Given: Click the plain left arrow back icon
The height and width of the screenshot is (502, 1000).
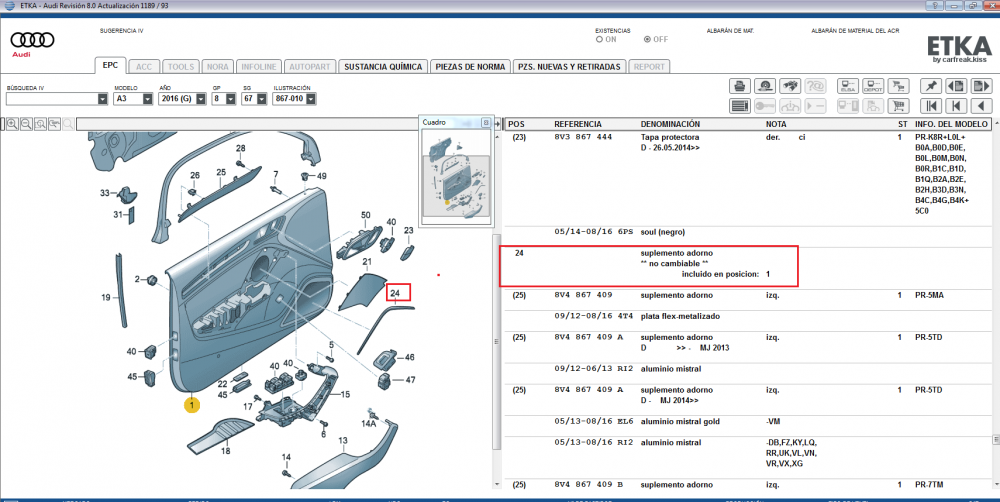Looking at the screenshot, I should [981, 106].
